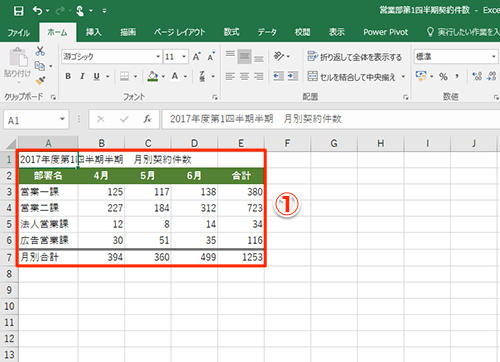The width and height of the screenshot is (500, 362).
Task: Select cell with value 1253
Action: coord(241,257)
